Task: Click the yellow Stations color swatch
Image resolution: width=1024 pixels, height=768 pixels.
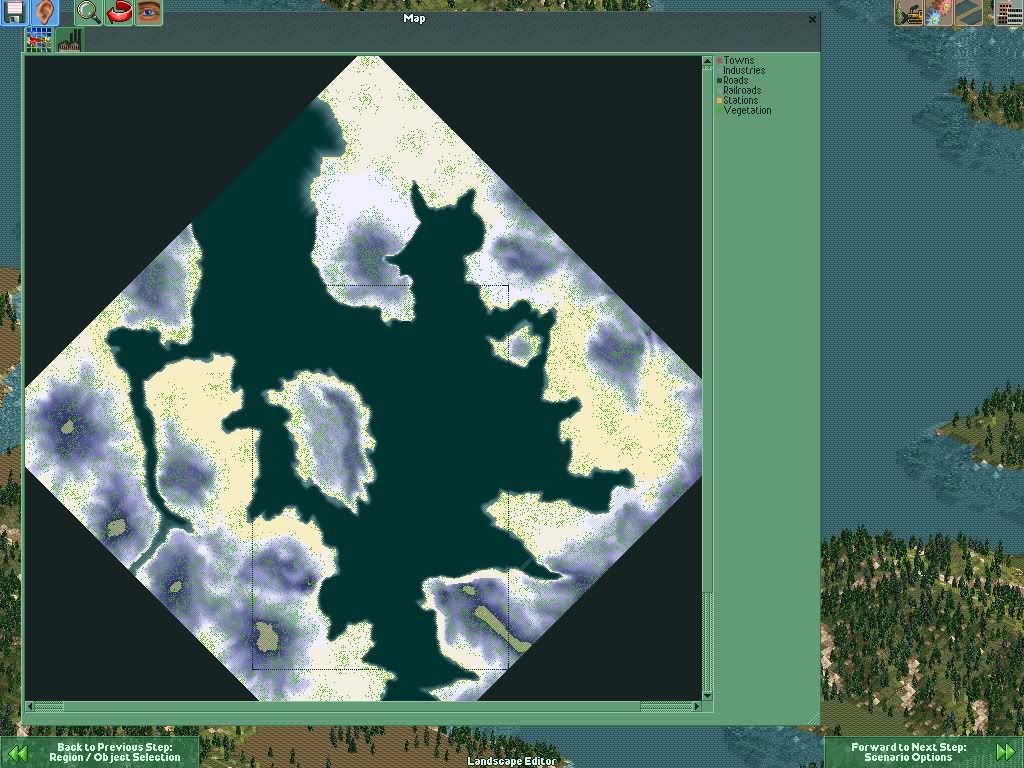Action: 719,101
